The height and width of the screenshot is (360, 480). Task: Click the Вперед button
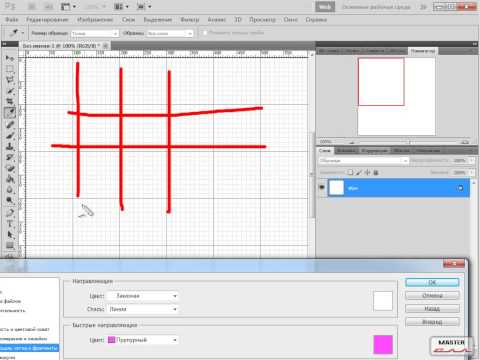(x=432, y=322)
